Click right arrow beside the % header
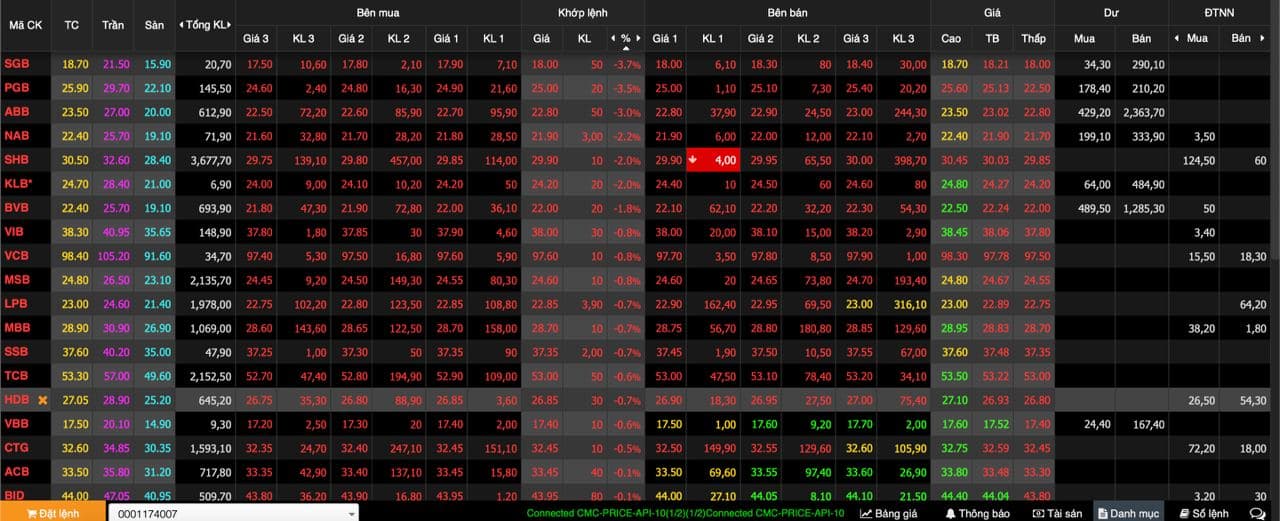Image resolution: width=1280 pixels, height=521 pixels. tap(638, 38)
